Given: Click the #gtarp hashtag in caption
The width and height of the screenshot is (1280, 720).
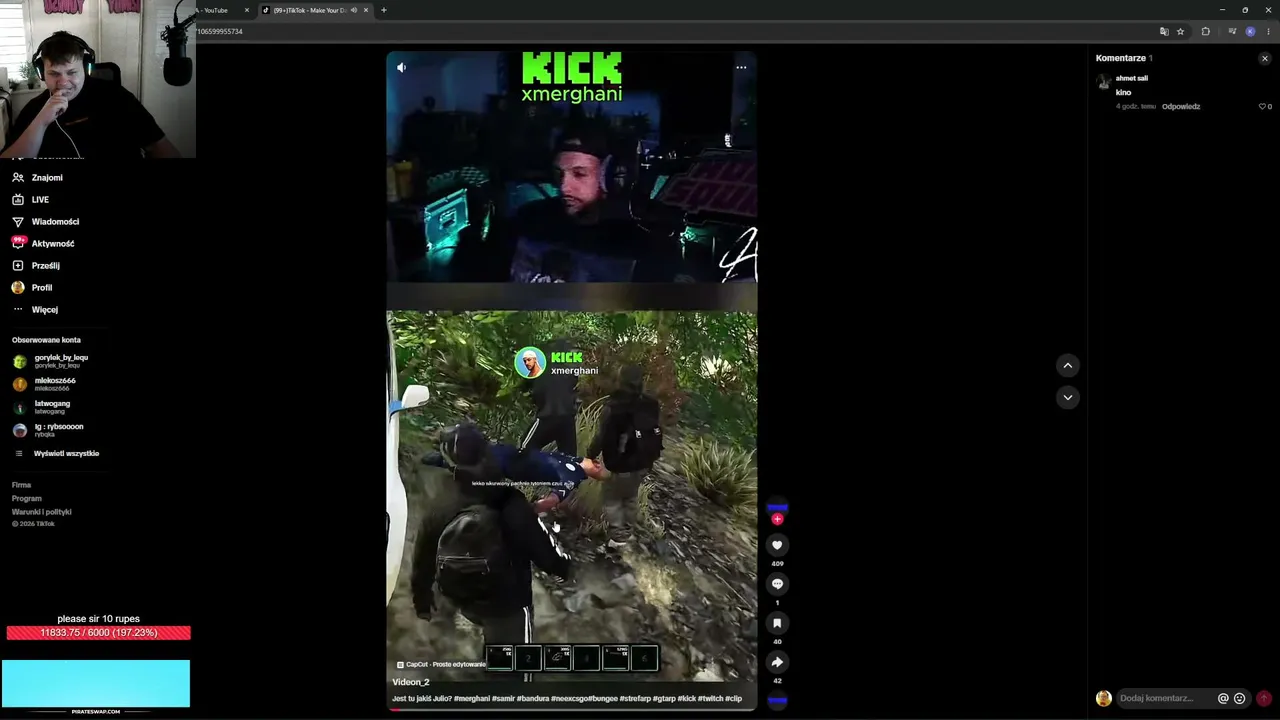Looking at the screenshot, I should coord(663,699).
